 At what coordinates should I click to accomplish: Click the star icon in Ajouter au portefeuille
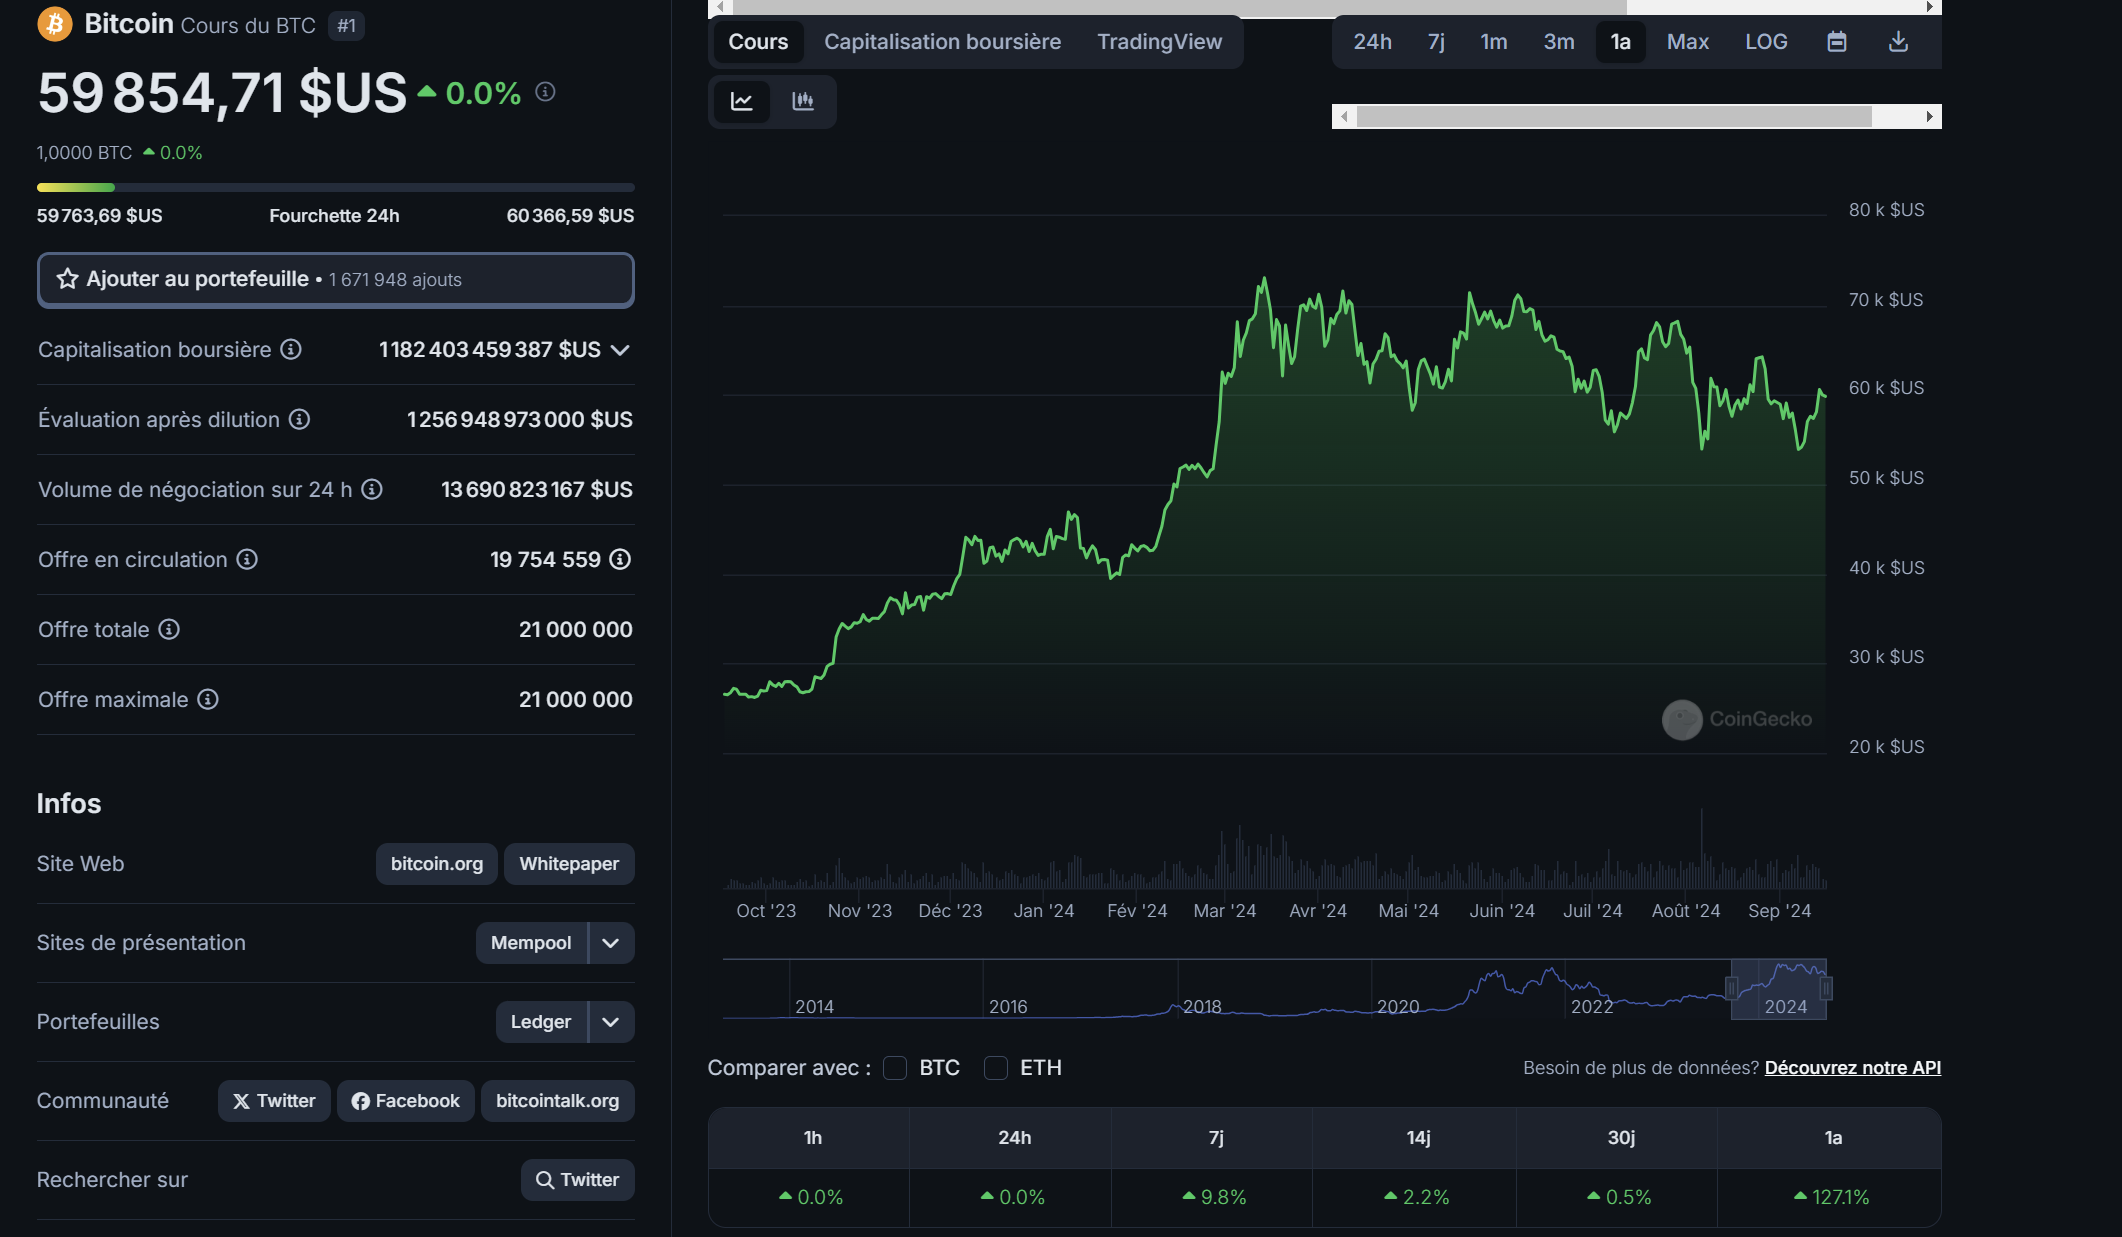(67, 279)
